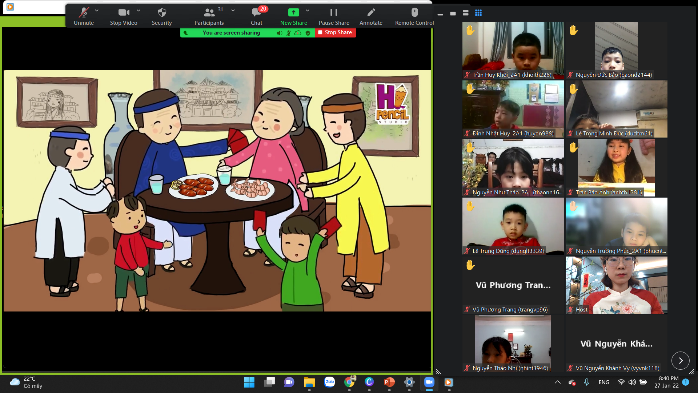Open the Security shield menu
The height and width of the screenshot is (393, 698).
pos(162,16)
